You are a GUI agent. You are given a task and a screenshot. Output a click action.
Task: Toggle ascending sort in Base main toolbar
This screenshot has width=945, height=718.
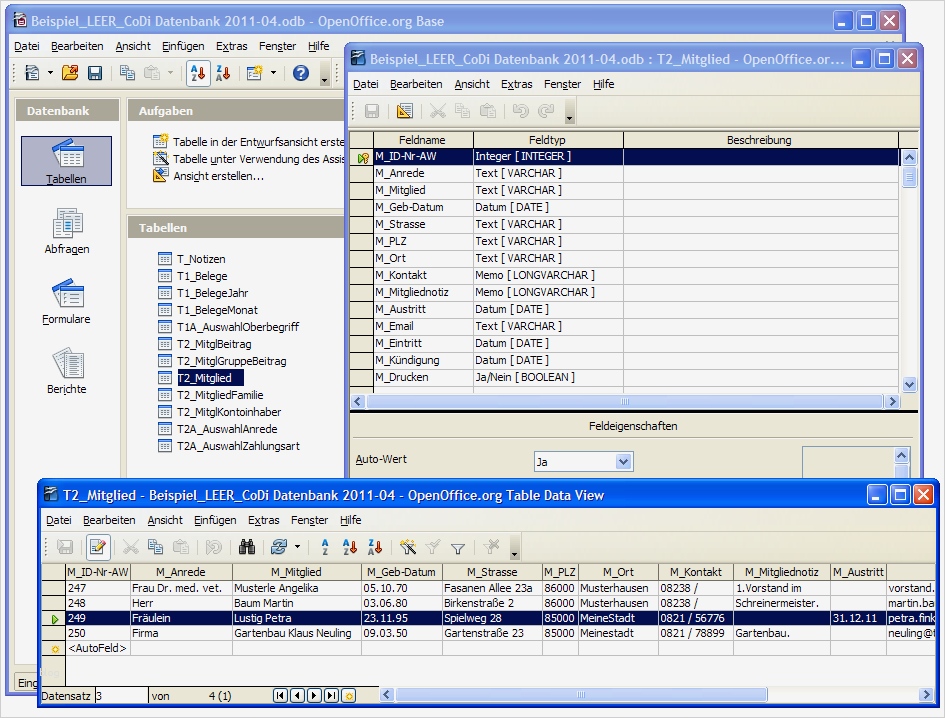[198, 73]
